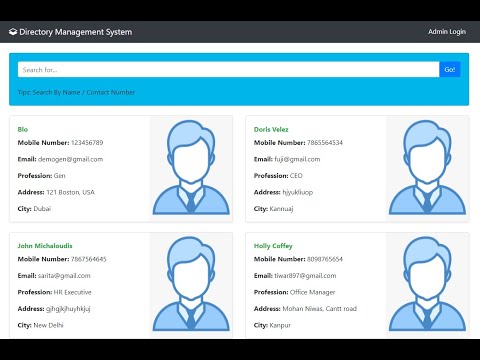Focus the Search for... input field
The height and width of the screenshot is (360, 480).
pos(228,69)
